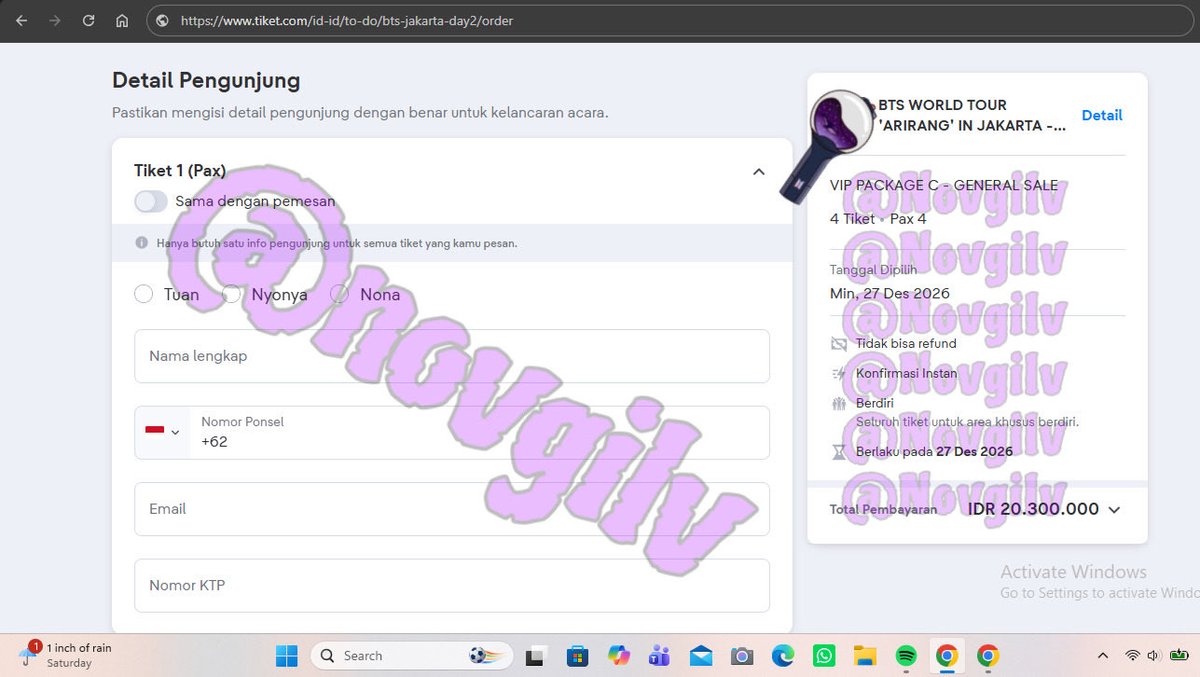Click the browser forward arrow
The width and height of the screenshot is (1200, 677).
tap(55, 20)
